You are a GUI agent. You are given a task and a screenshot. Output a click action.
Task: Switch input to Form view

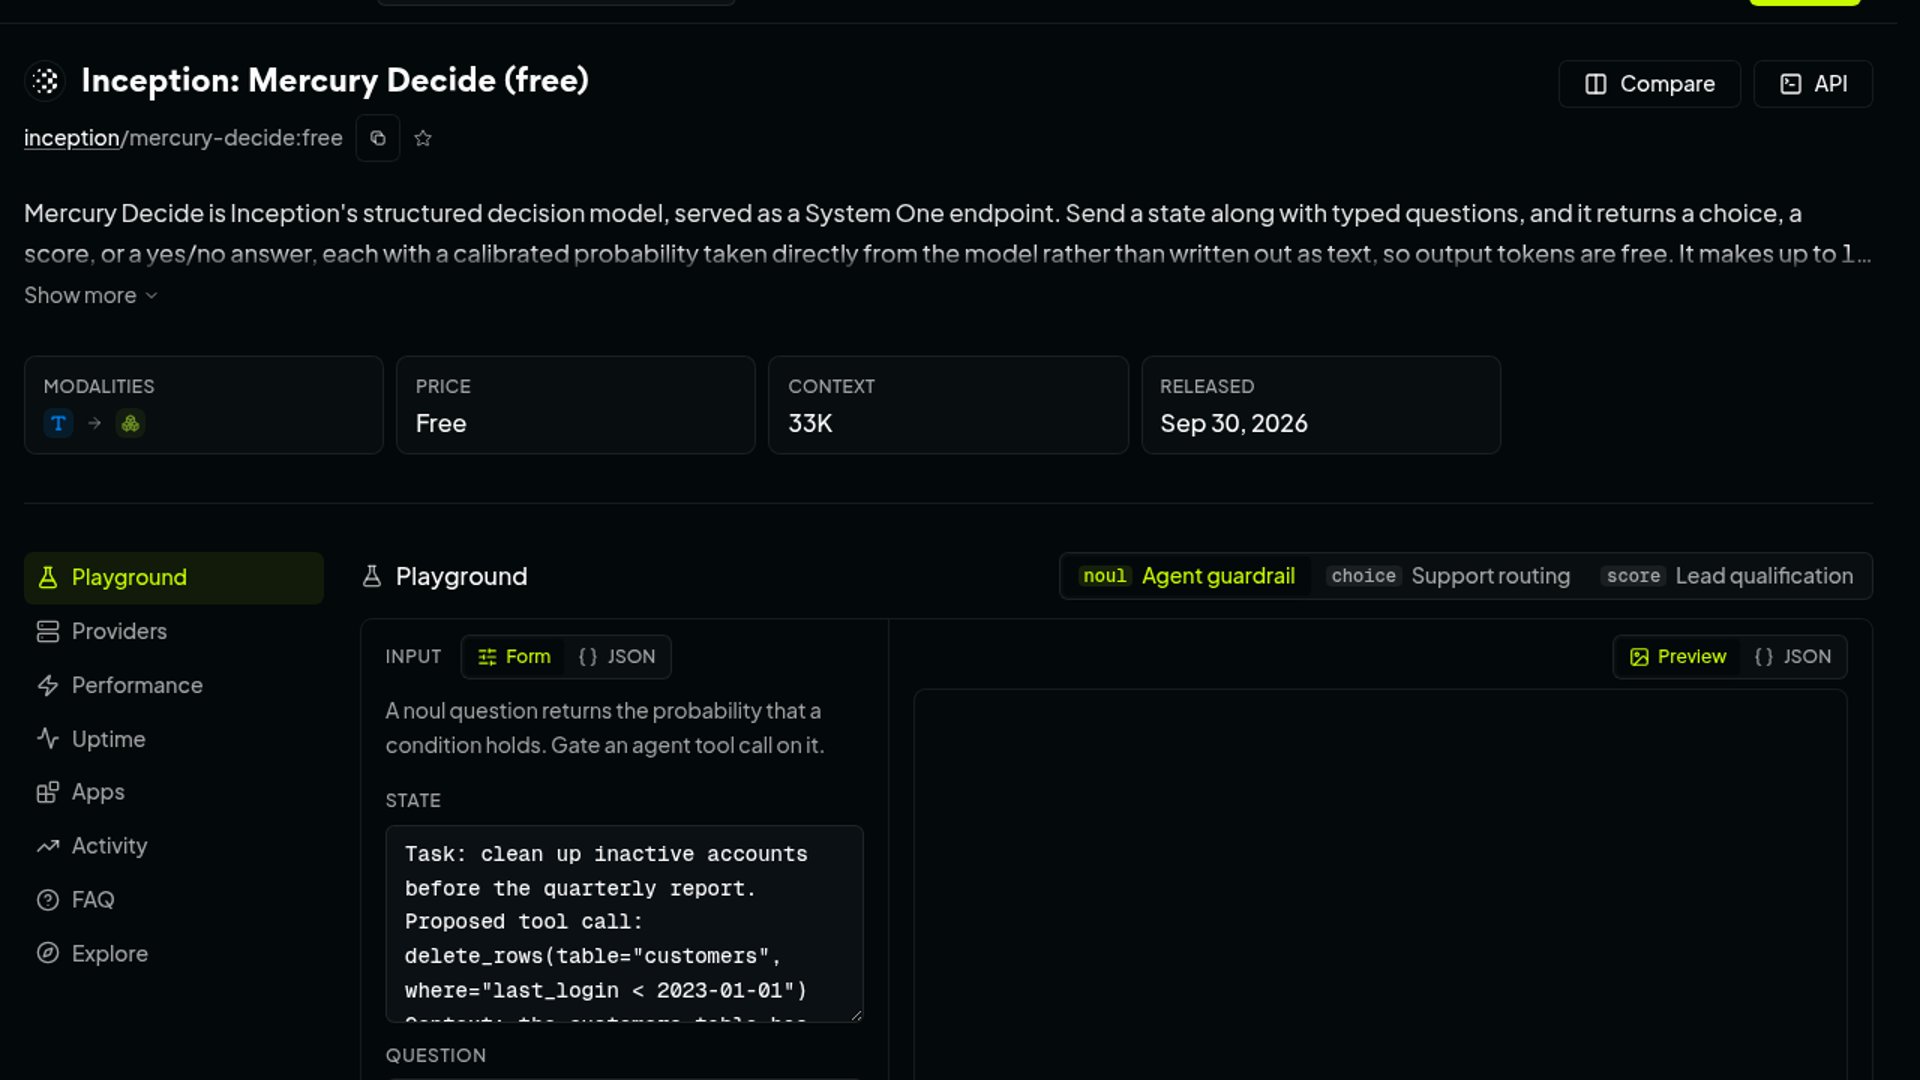point(514,657)
